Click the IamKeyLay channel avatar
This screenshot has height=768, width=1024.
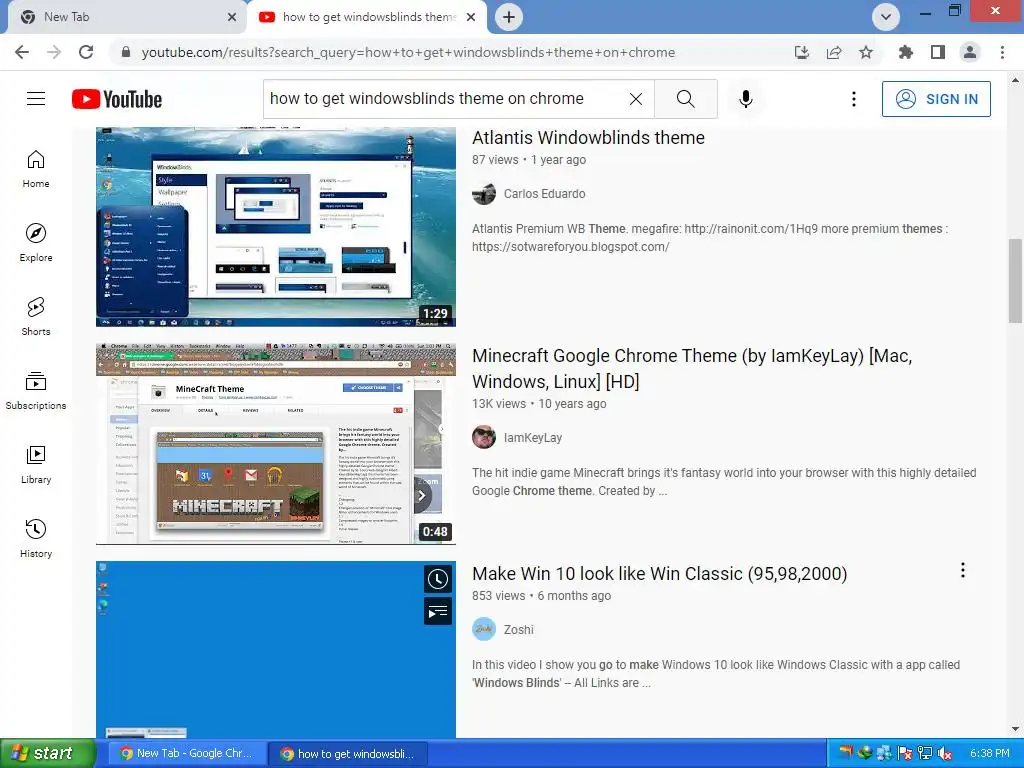click(484, 438)
